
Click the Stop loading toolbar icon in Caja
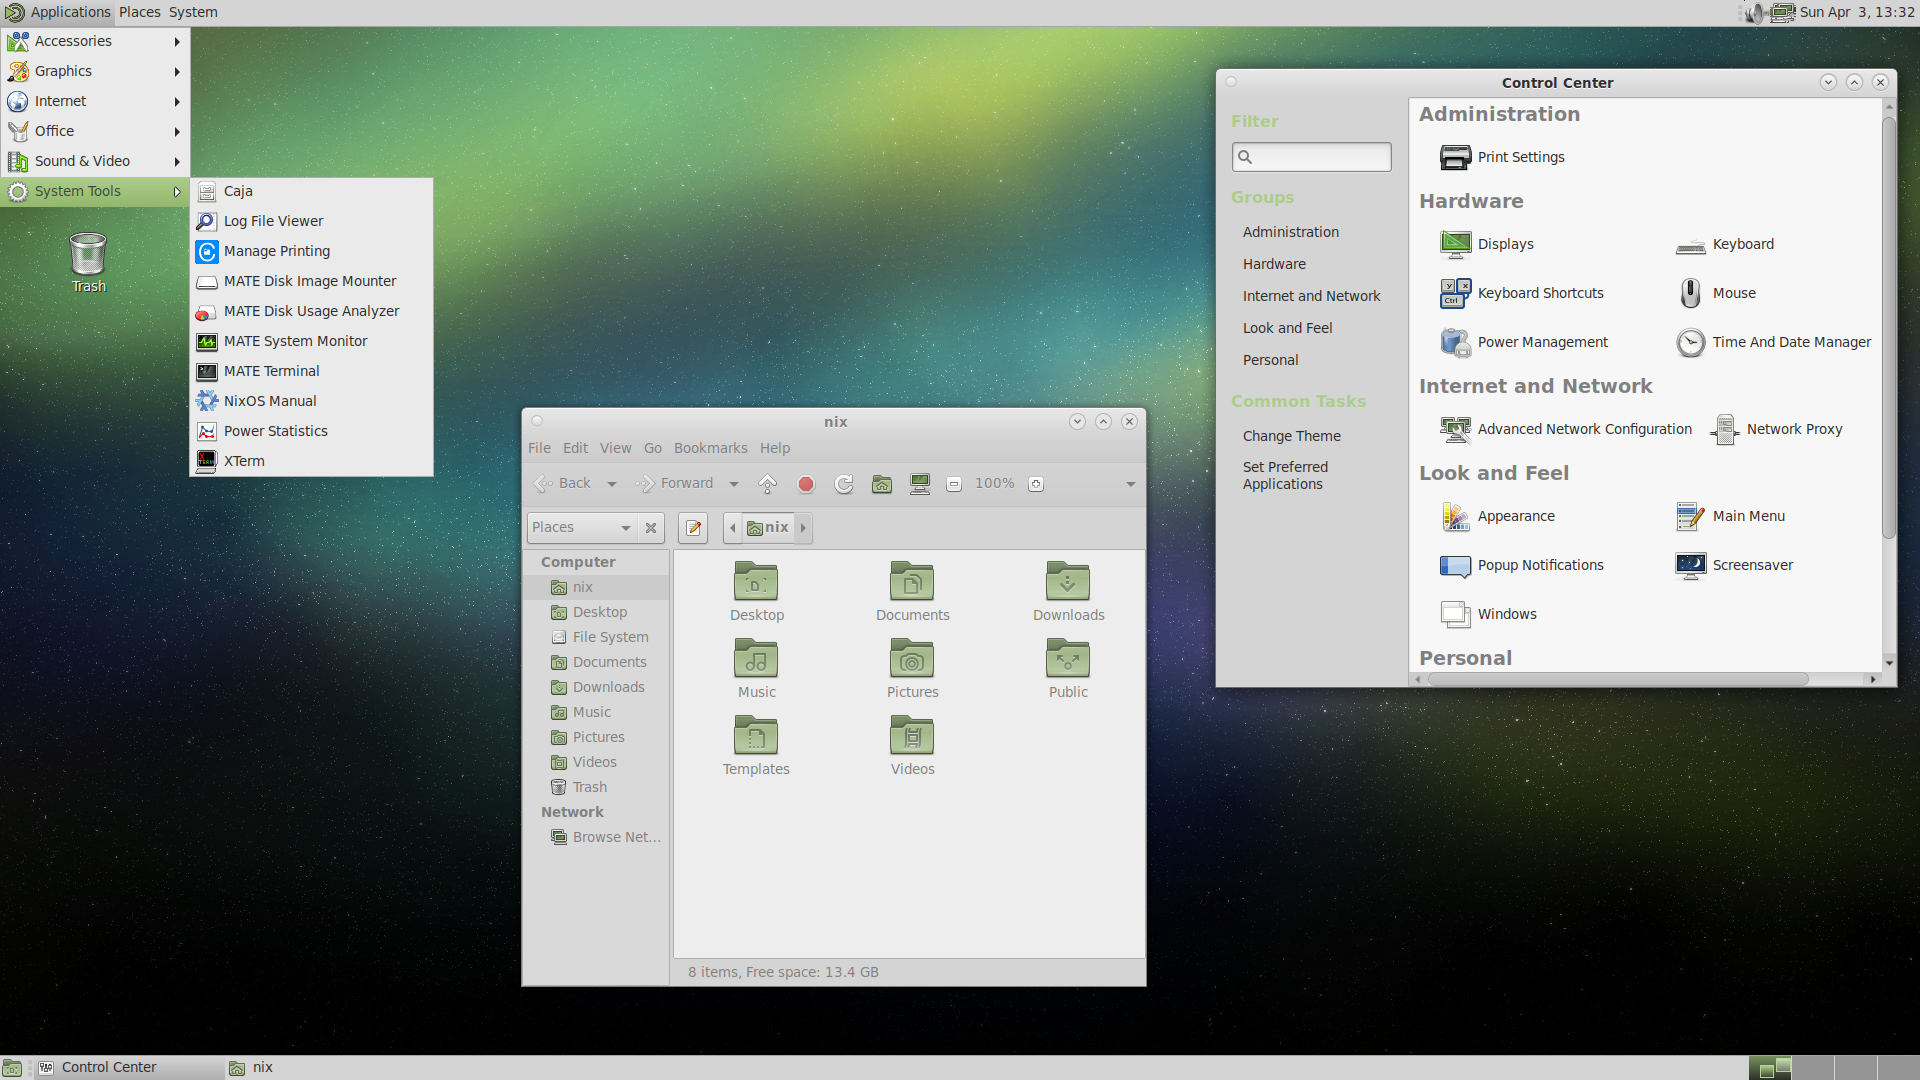click(x=806, y=484)
